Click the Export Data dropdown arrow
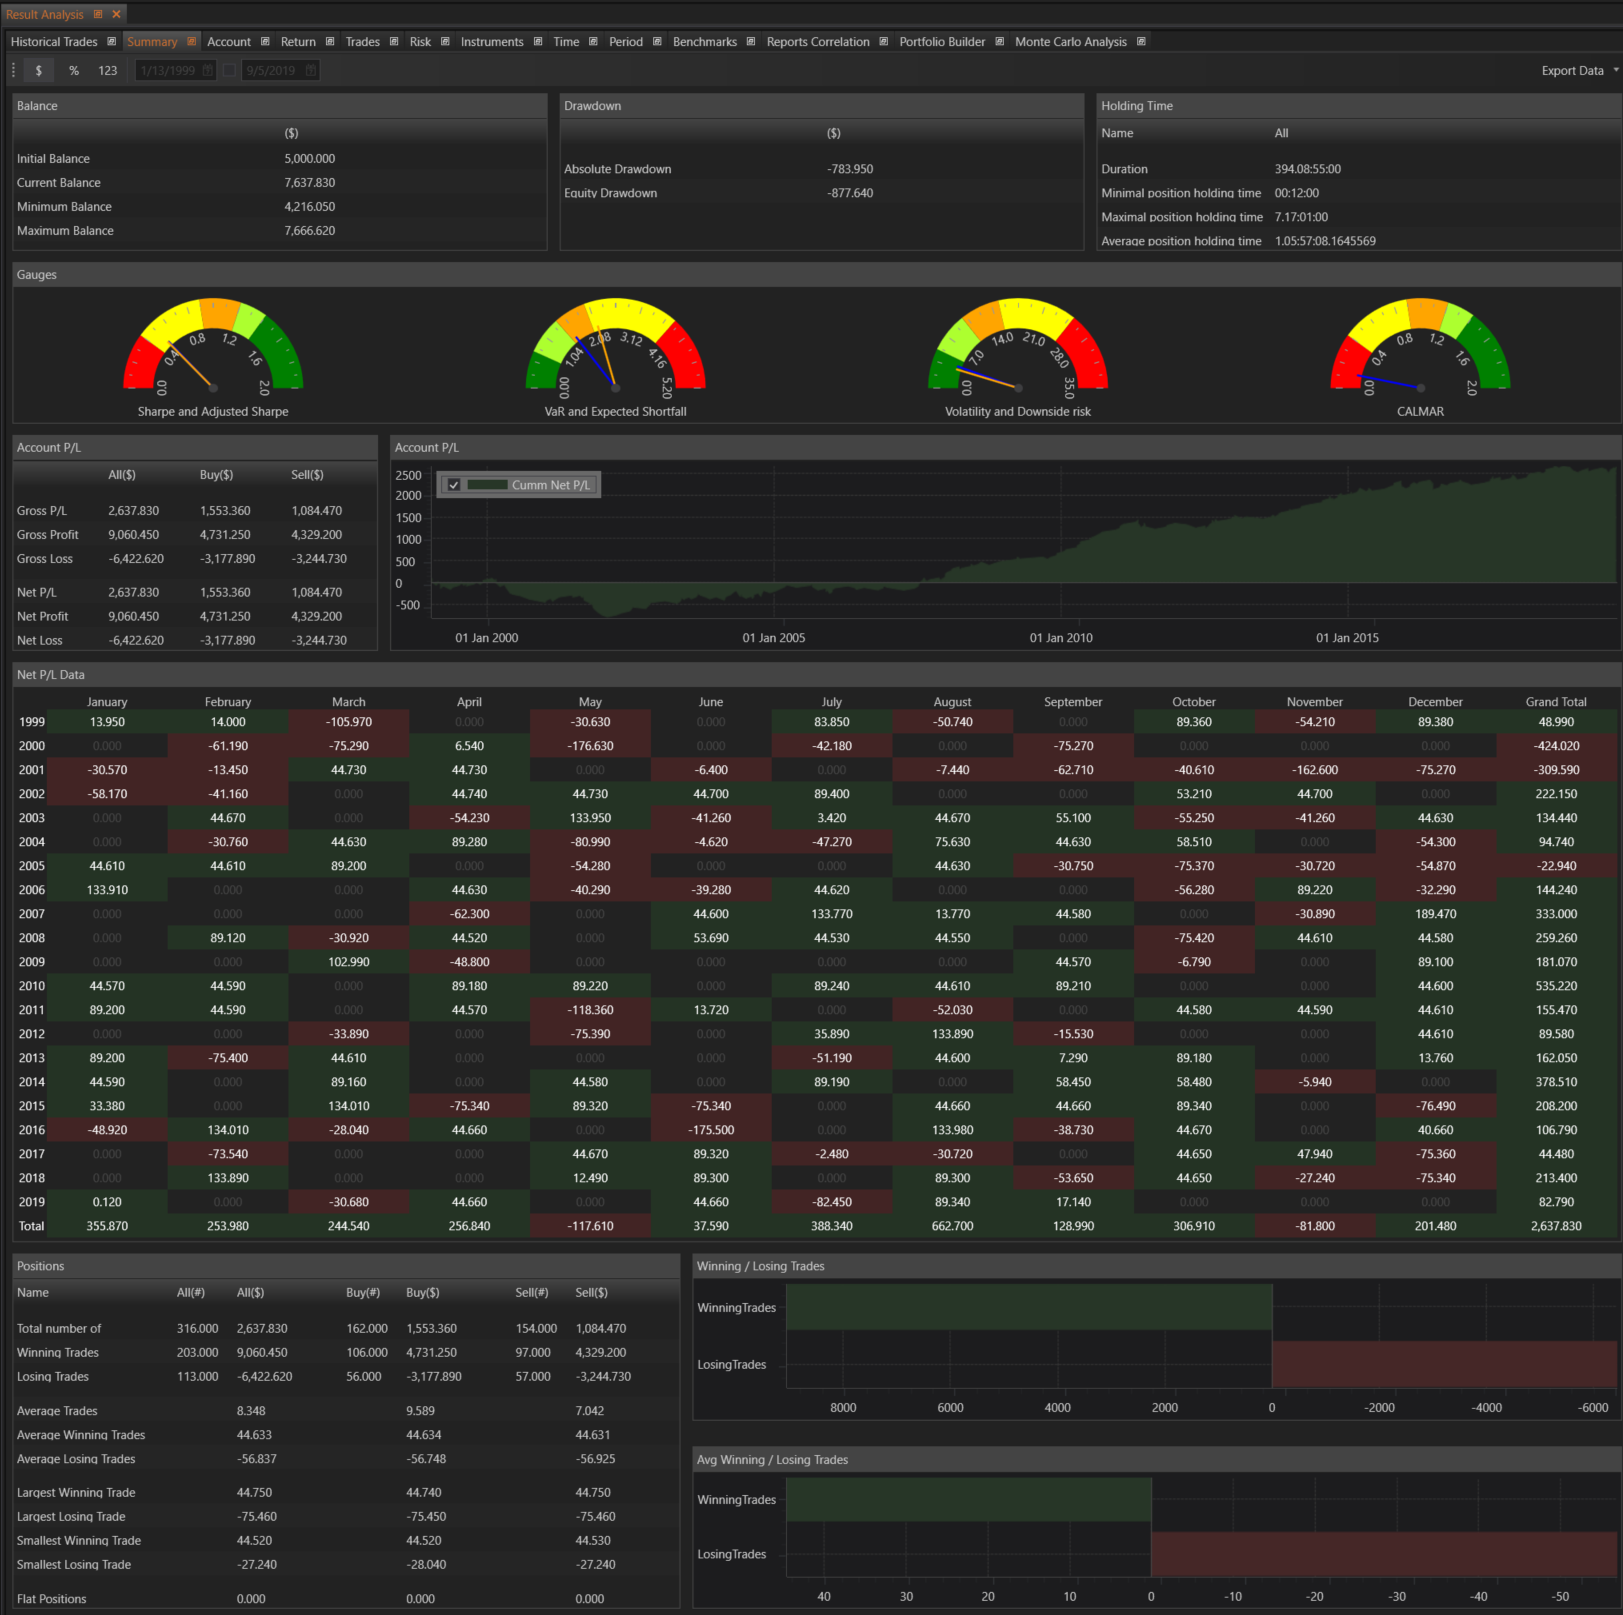This screenshot has width=1623, height=1615. coord(1616,70)
